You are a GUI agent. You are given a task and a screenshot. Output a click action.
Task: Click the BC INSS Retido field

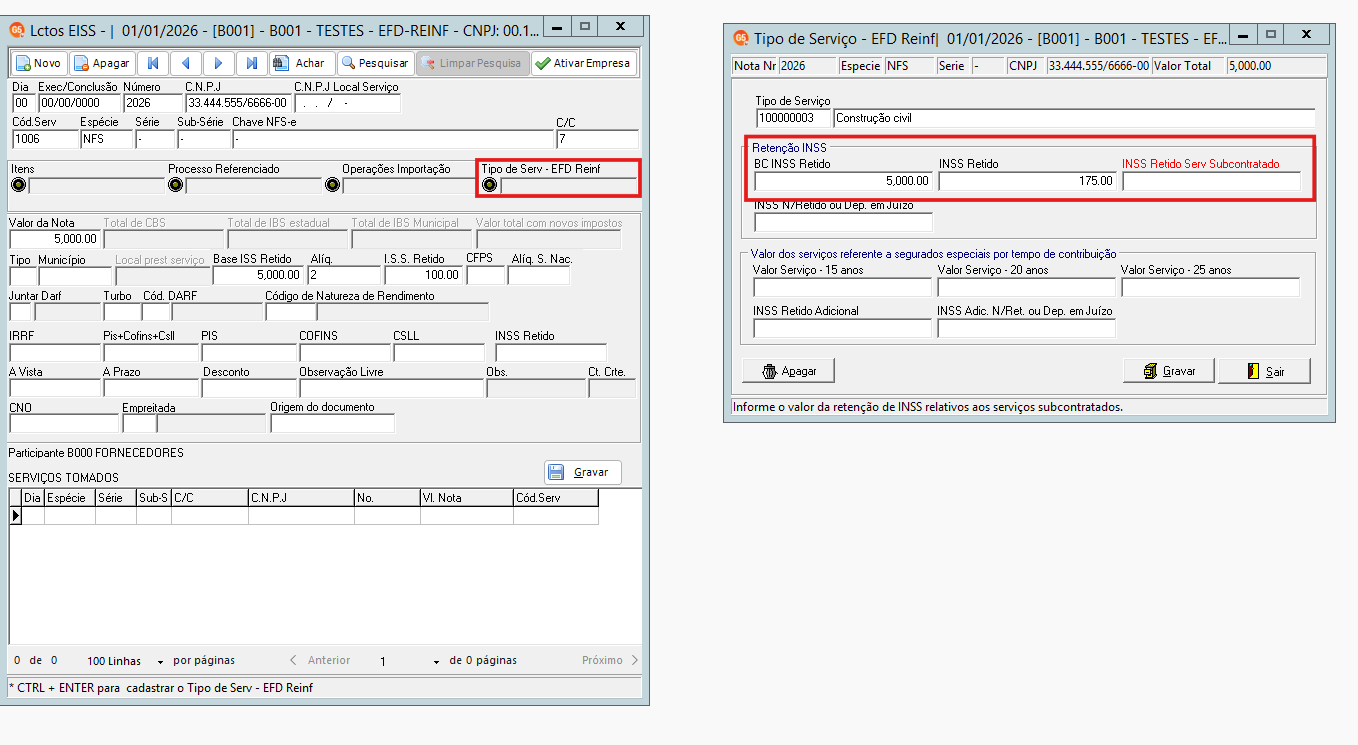click(x=843, y=181)
